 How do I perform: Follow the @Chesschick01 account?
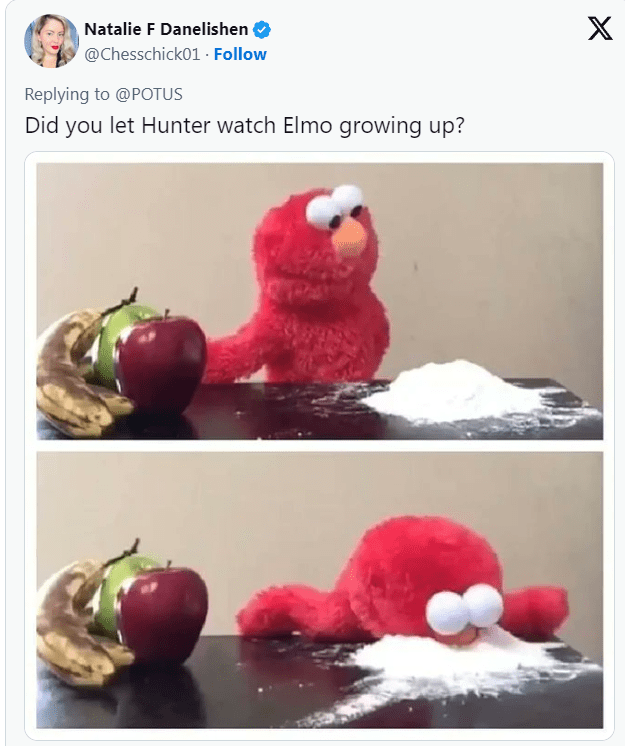point(240,54)
